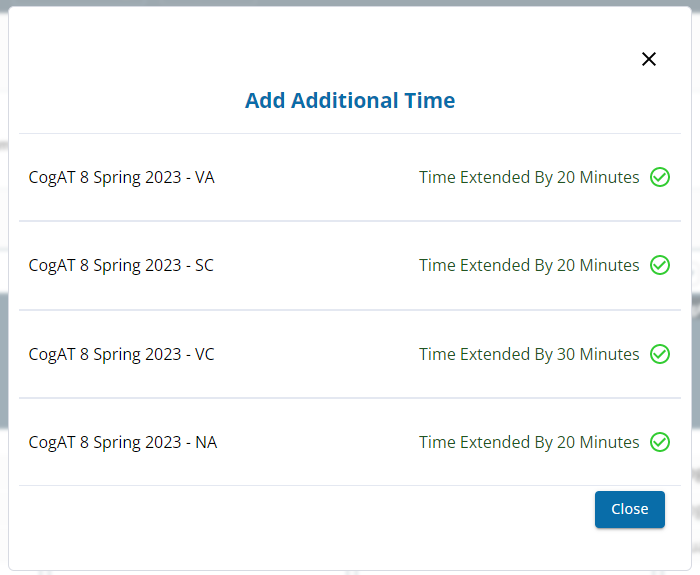Screen dimensions: 700x575
Task: Click the VA 'Time Extended By 20 Minutes' status
Action: pyautogui.click(x=529, y=177)
